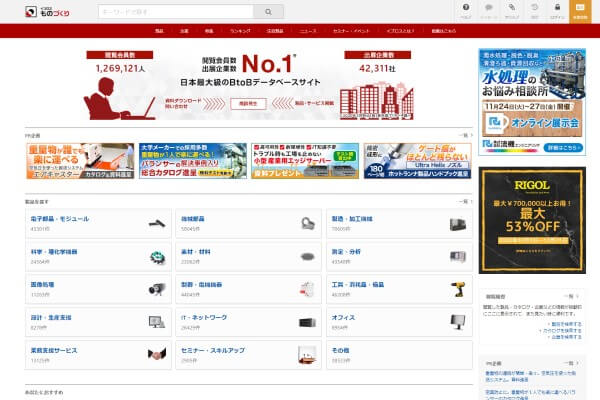The width and height of the screenshot is (600, 400).
Task: Open the セミナー・イベント menu item
Action: pyautogui.click(x=351, y=31)
